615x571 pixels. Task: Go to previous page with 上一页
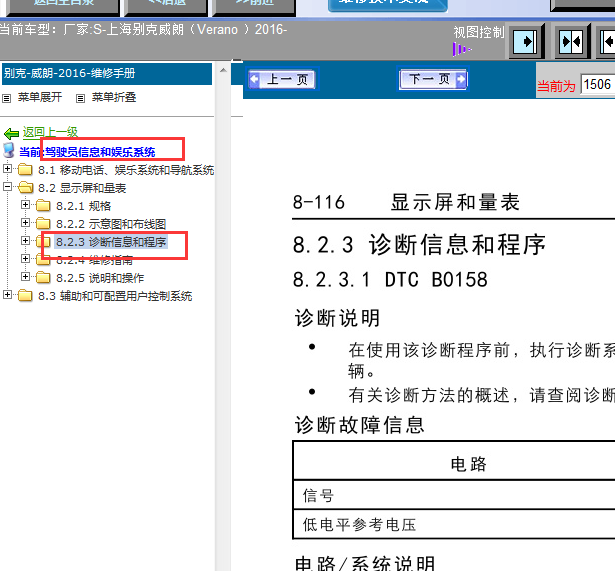click(282, 79)
